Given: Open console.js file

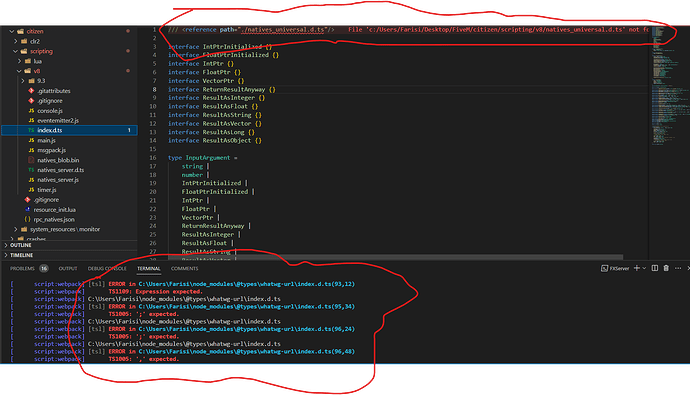Looking at the screenshot, I should [x=50, y=110].
